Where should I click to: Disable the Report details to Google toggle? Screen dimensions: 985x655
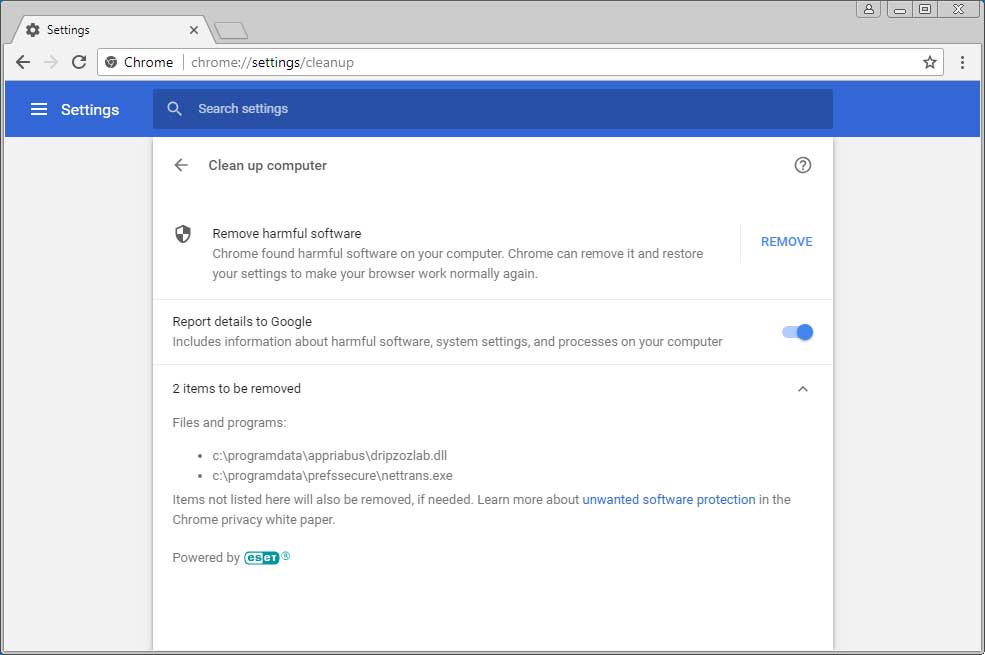click(x=798, y=332)
